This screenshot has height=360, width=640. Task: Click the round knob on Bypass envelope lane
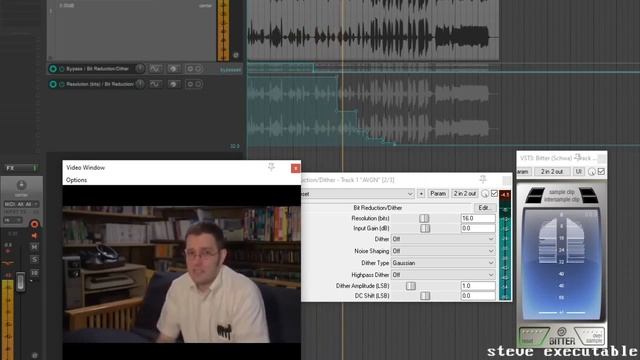click(140, 69)
